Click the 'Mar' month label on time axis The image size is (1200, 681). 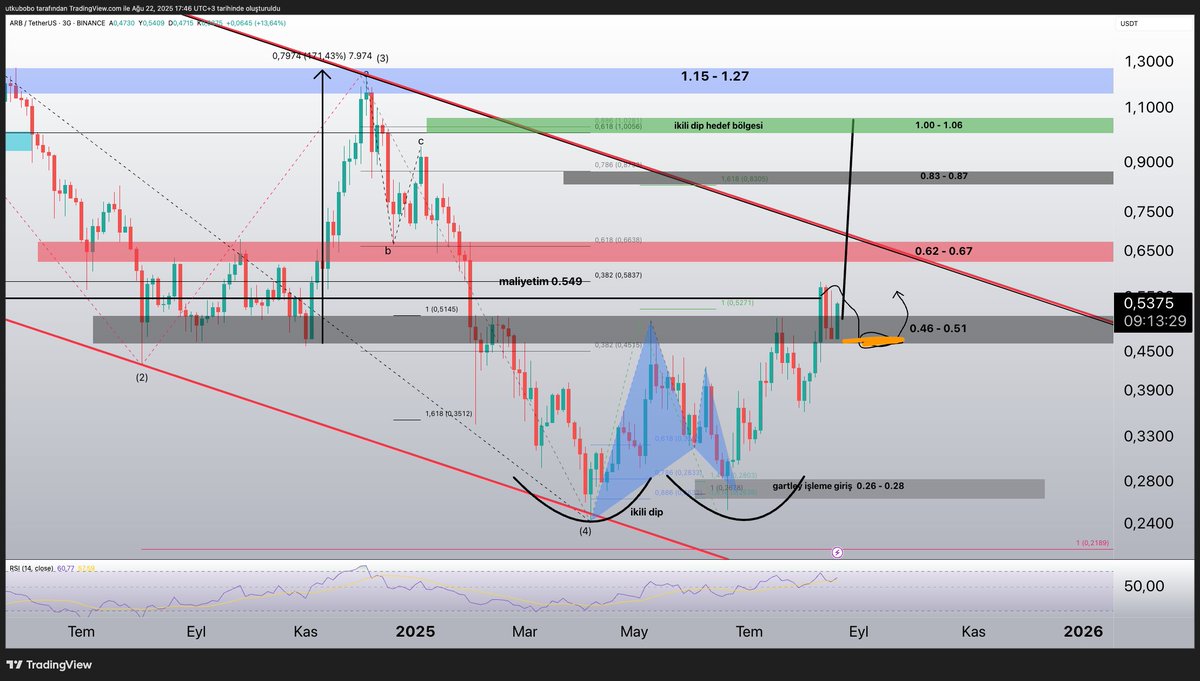(526, 632)
